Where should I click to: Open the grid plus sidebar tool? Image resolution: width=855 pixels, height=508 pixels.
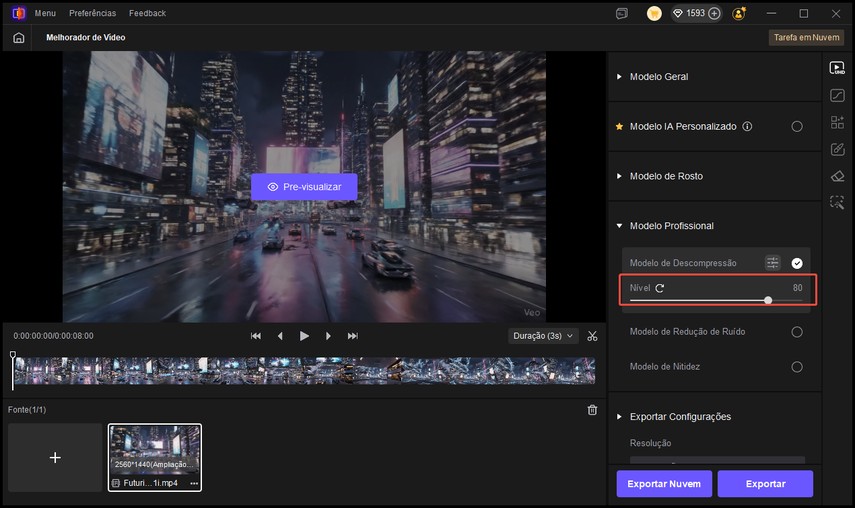[837, 122]
